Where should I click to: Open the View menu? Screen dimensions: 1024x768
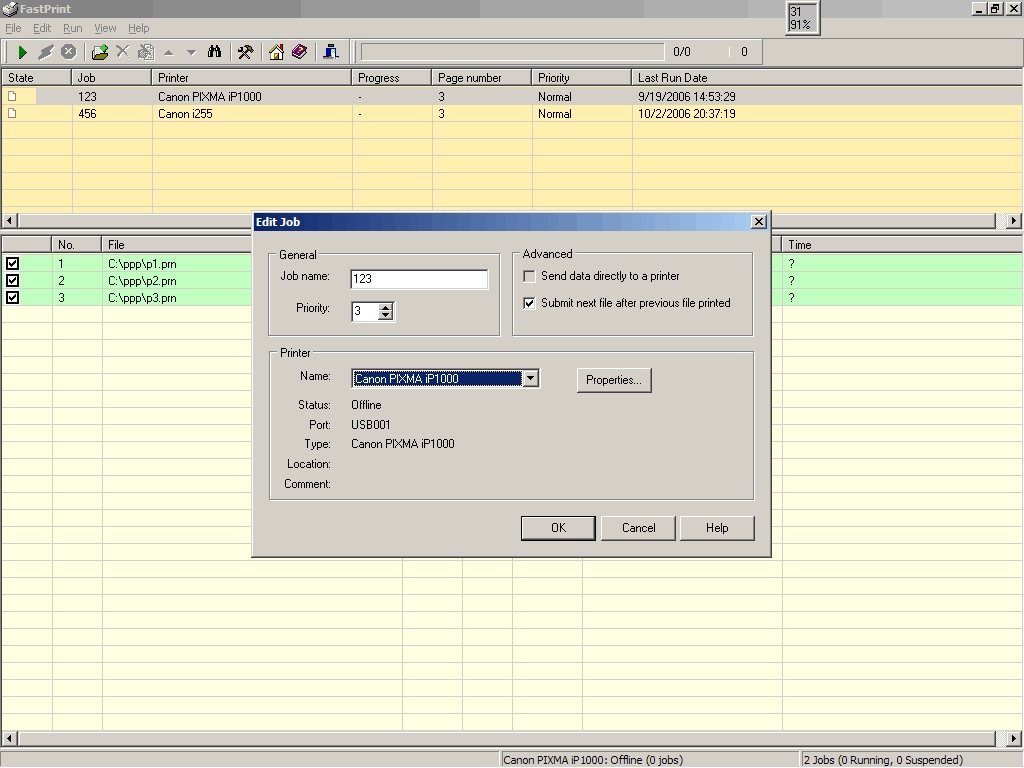click(x=104, y=28)
